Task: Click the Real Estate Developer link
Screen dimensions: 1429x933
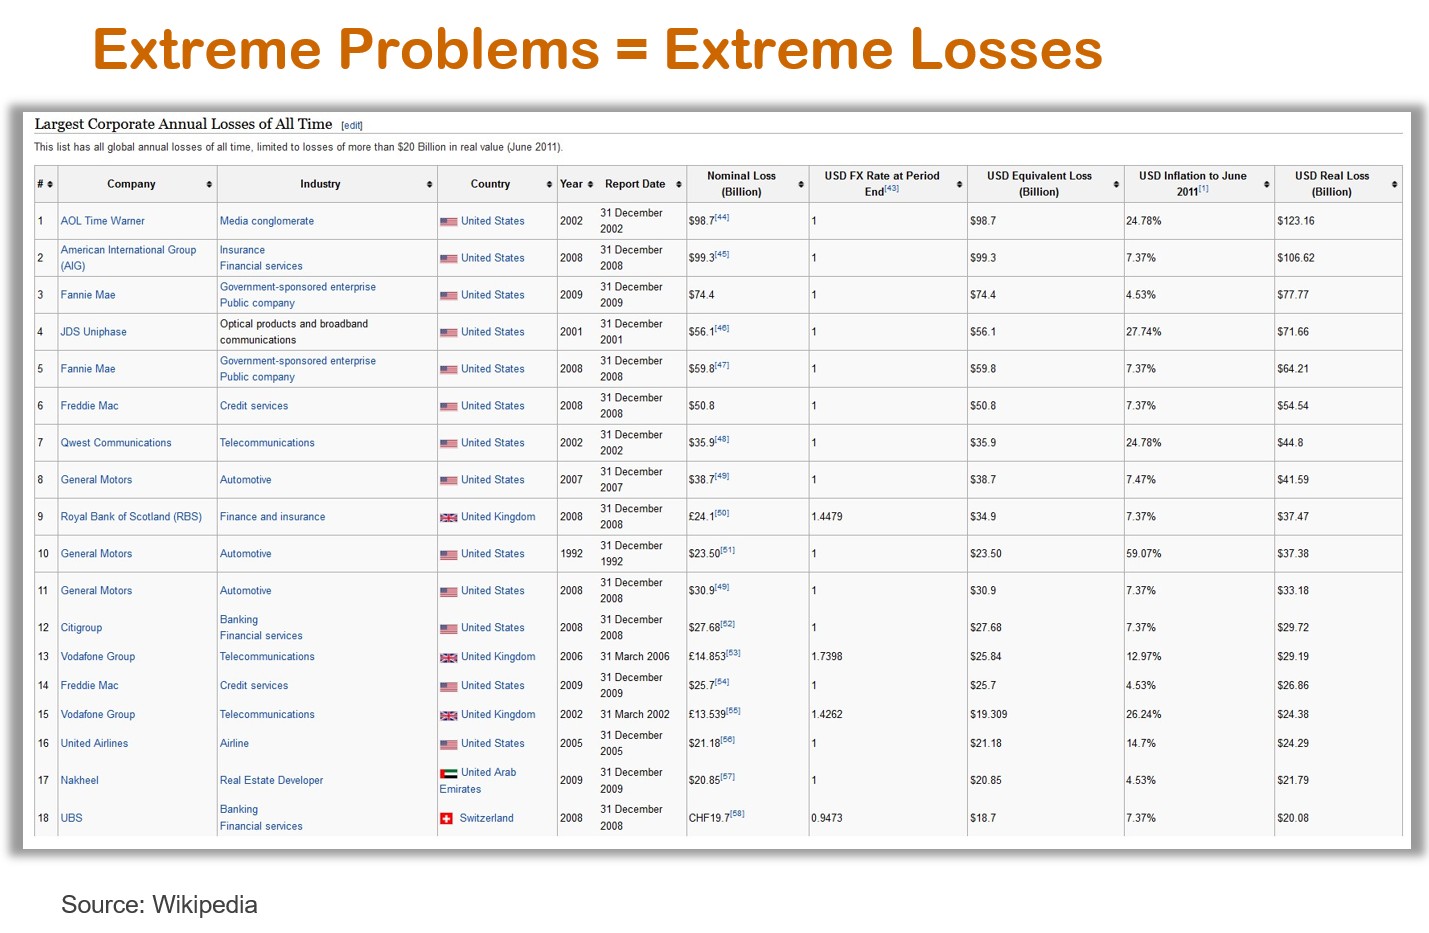Action: pos(272,780)
